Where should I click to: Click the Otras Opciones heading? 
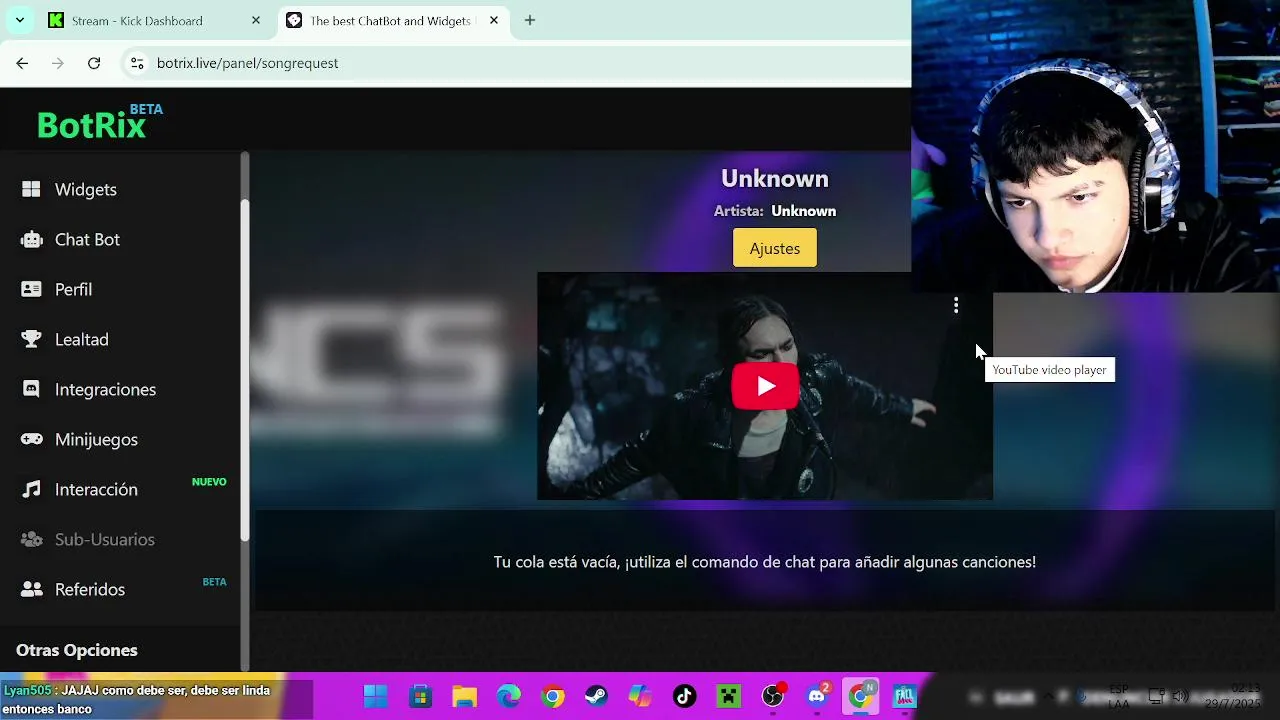tap(77, 650)
